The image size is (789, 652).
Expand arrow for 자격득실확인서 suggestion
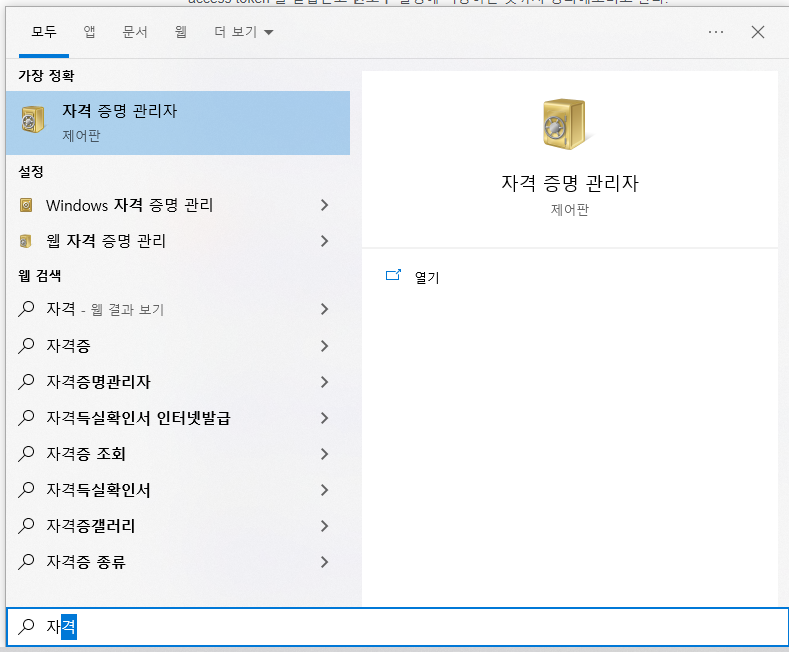[325, 491]
